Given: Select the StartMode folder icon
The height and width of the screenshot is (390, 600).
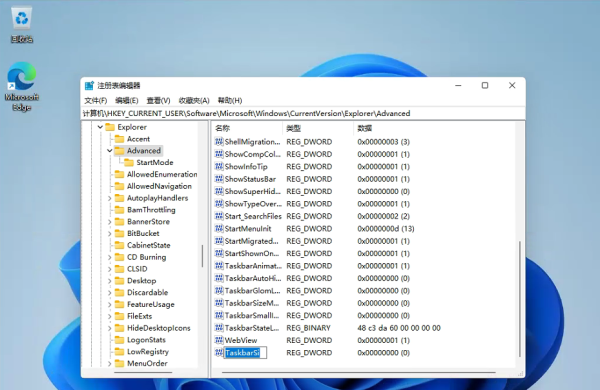Looking at the screenshot, I should click(x=129, y=163).
